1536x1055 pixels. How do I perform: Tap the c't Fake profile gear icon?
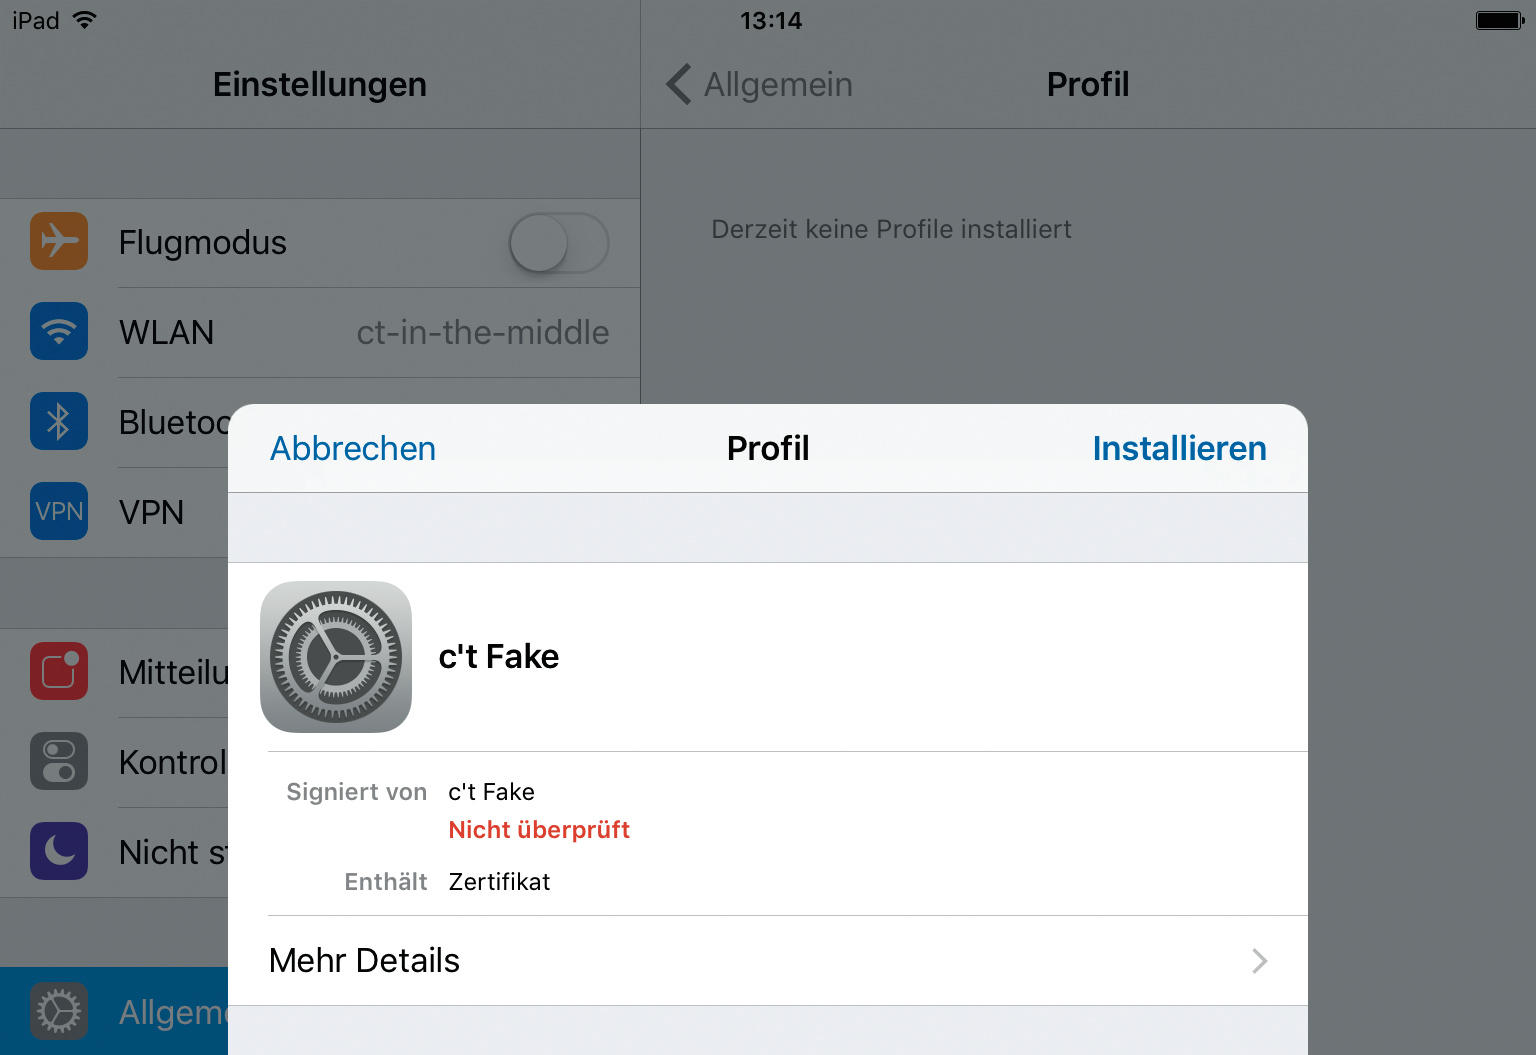pyautogui.click(x=336, y=657)
